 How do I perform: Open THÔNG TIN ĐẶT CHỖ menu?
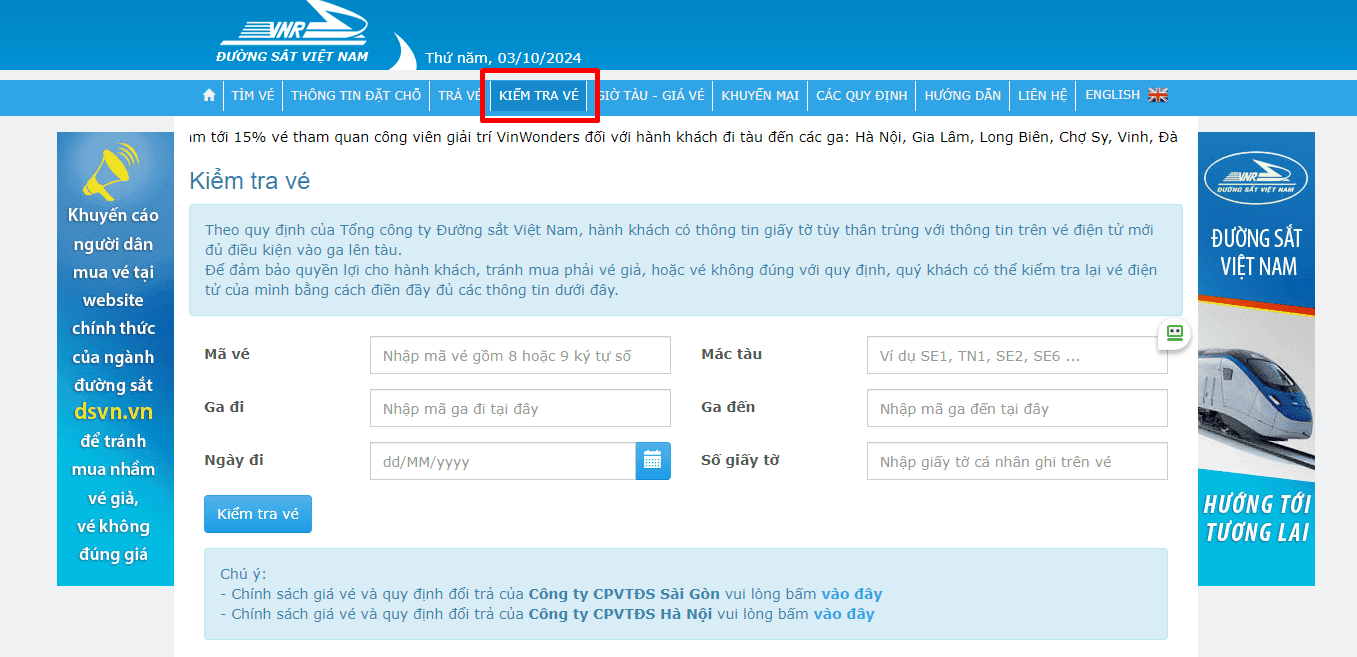click(356, 96)
